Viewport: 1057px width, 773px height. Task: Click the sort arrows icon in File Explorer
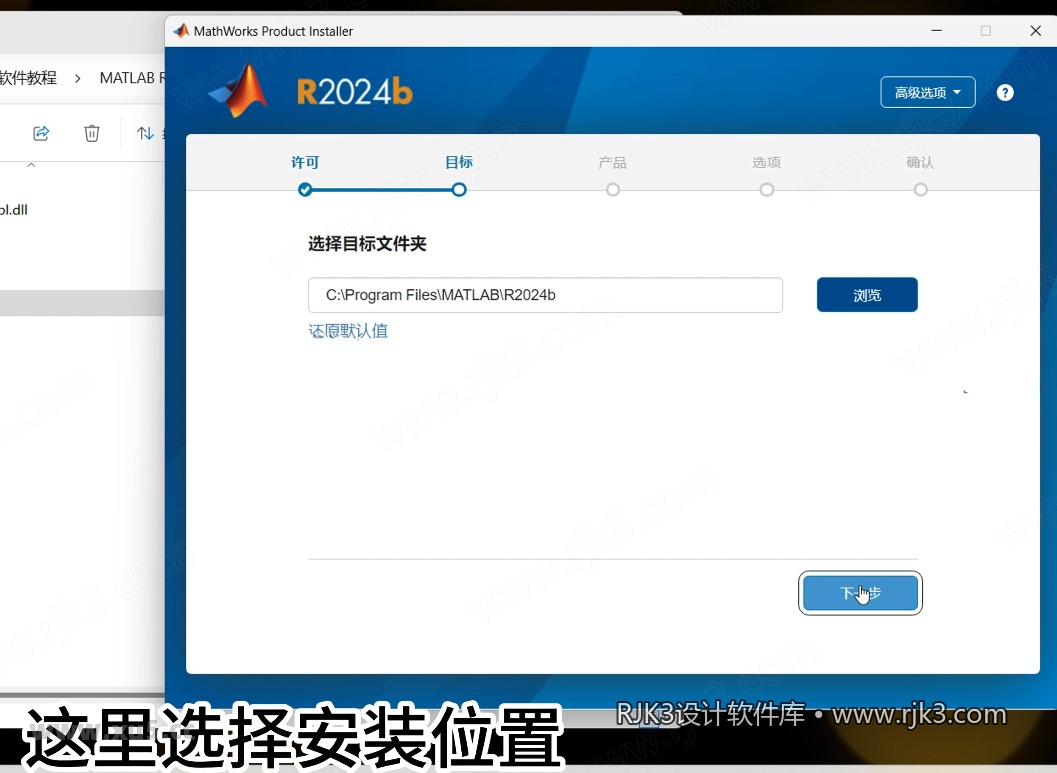click(145, 133)
